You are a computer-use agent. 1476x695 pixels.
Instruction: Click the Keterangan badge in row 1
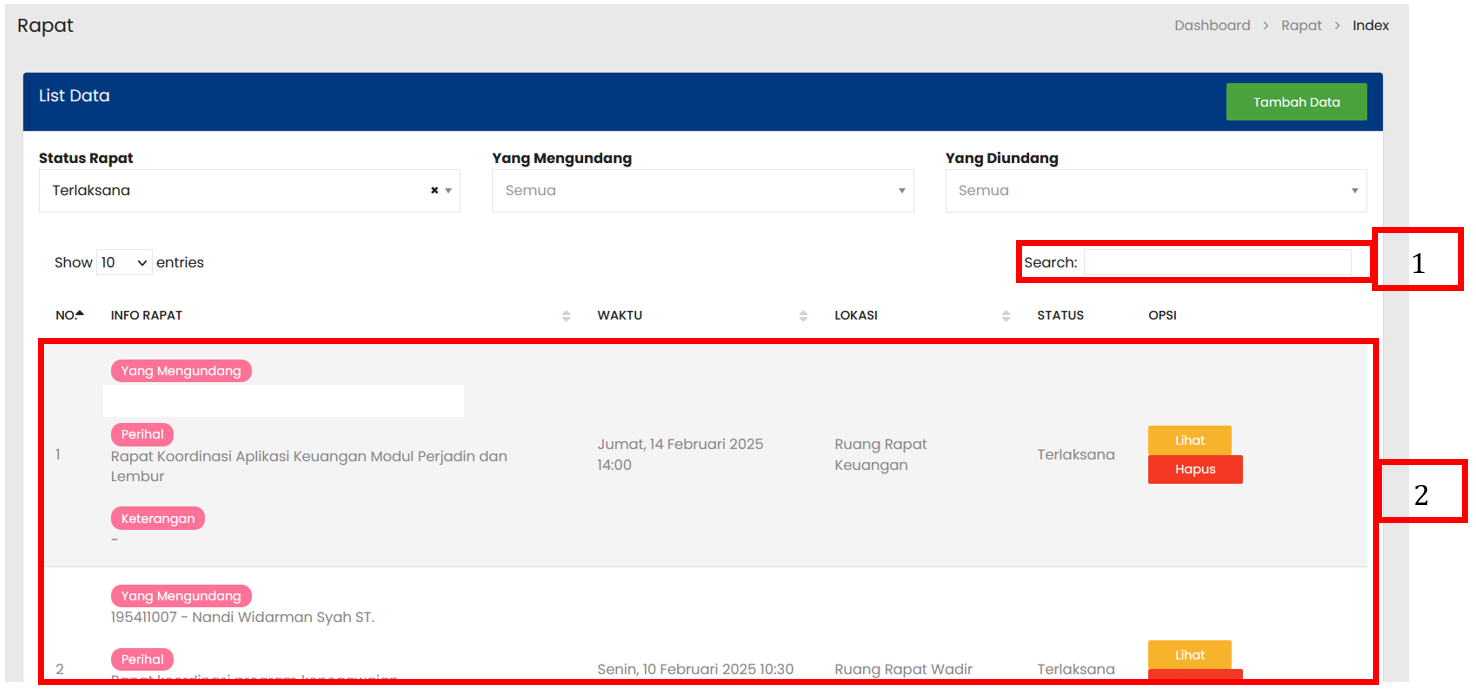click(x=158, y=519)
